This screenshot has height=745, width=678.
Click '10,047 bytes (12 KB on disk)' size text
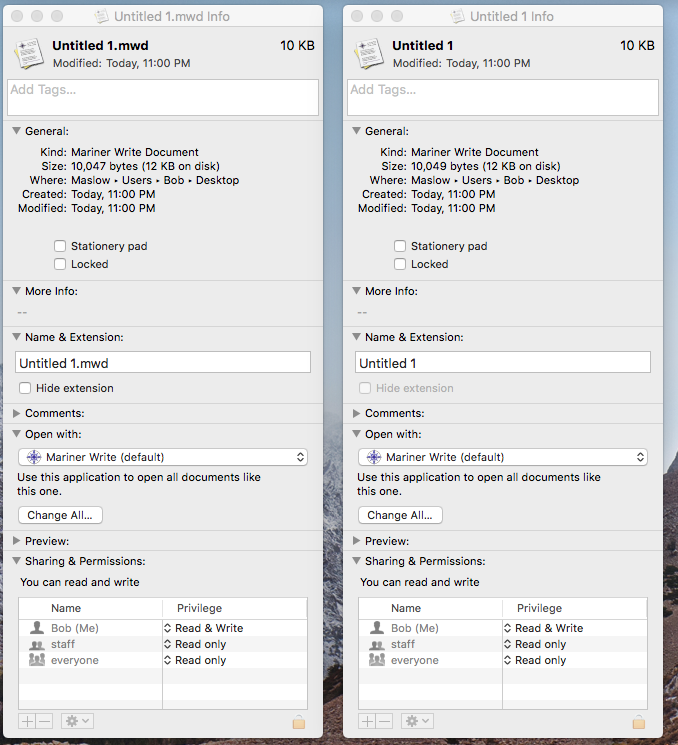pyautogui.click(x=145, y=166)
